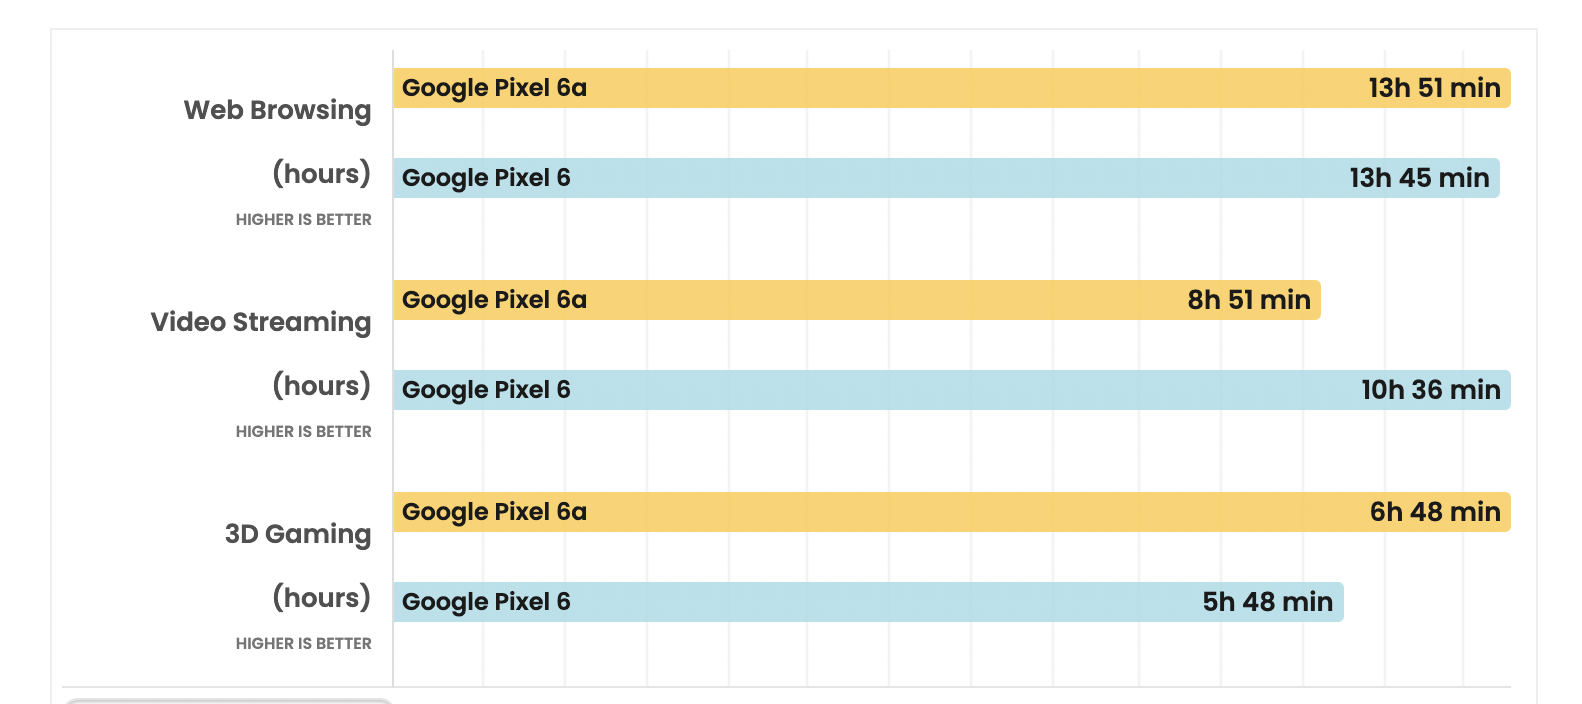Select the 8h 51 min value label
1582x704 pixels.
(1249, 300)
